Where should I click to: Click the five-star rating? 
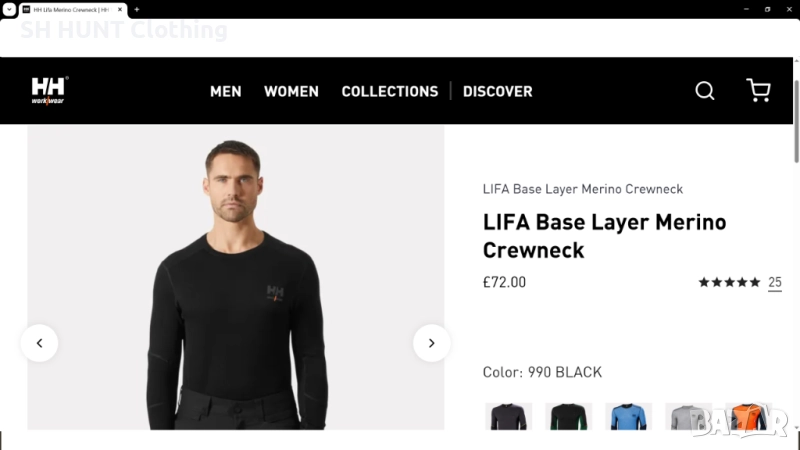pos(729,283)
